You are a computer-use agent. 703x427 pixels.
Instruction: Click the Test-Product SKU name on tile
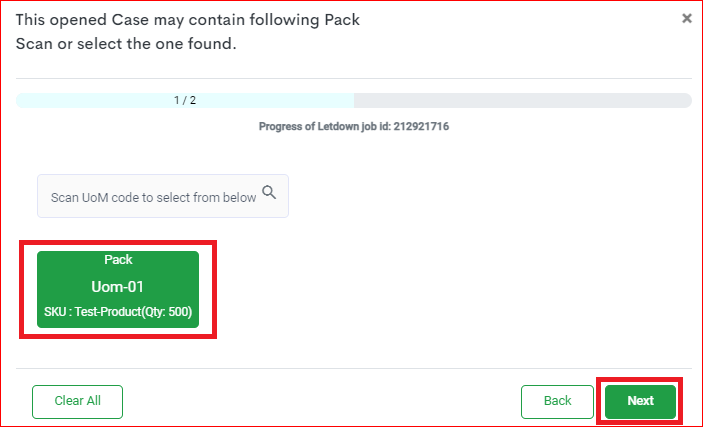point(108,312)
